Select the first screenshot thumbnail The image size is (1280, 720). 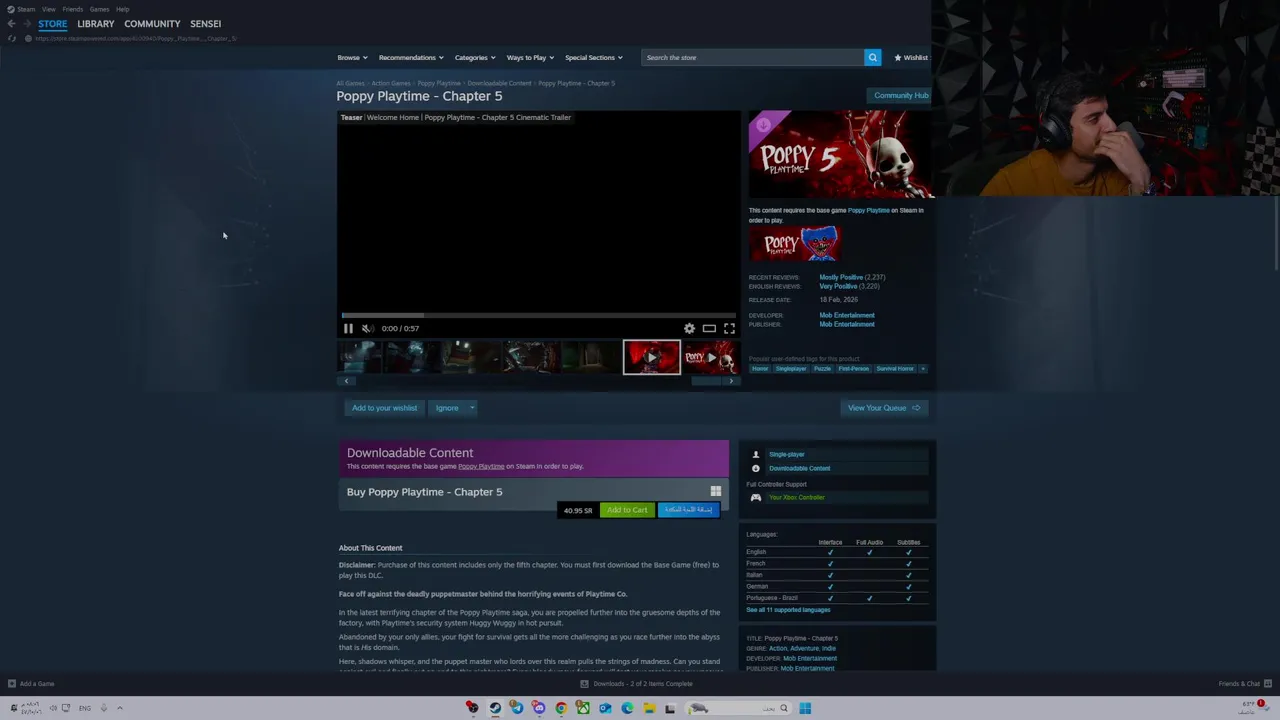pos(359,357)
